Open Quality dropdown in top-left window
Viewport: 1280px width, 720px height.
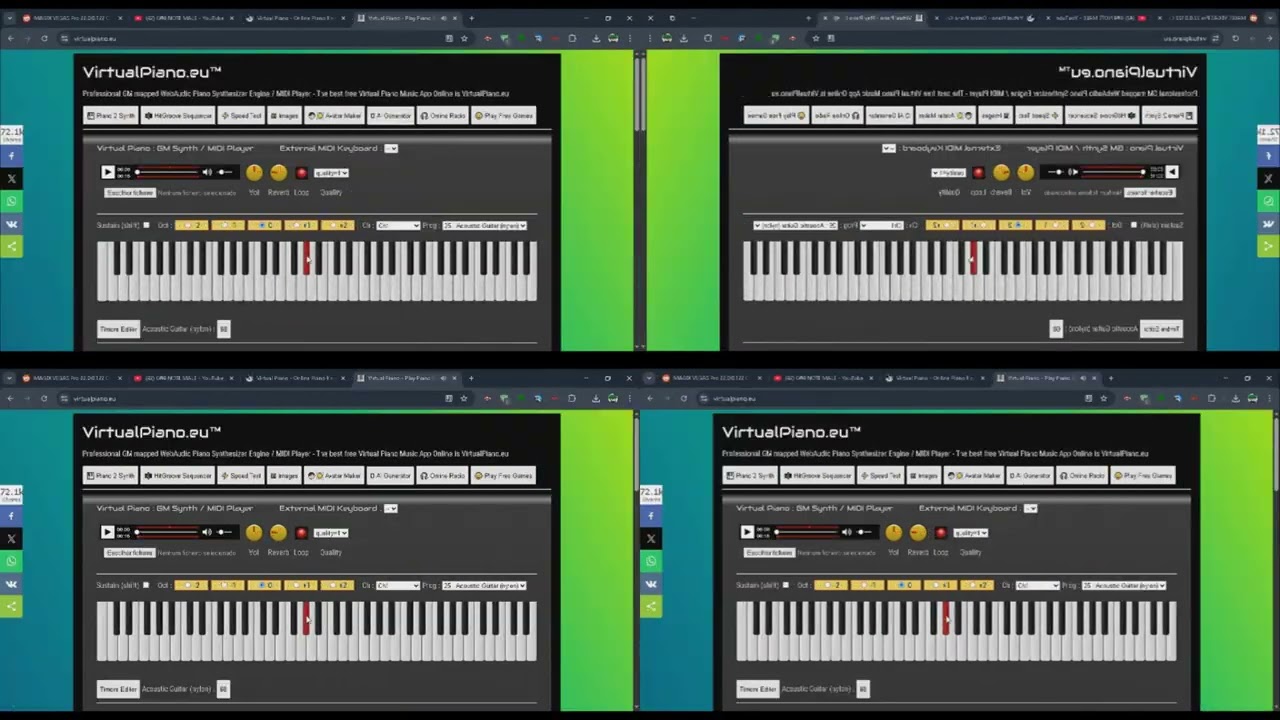tap(331, 173)
